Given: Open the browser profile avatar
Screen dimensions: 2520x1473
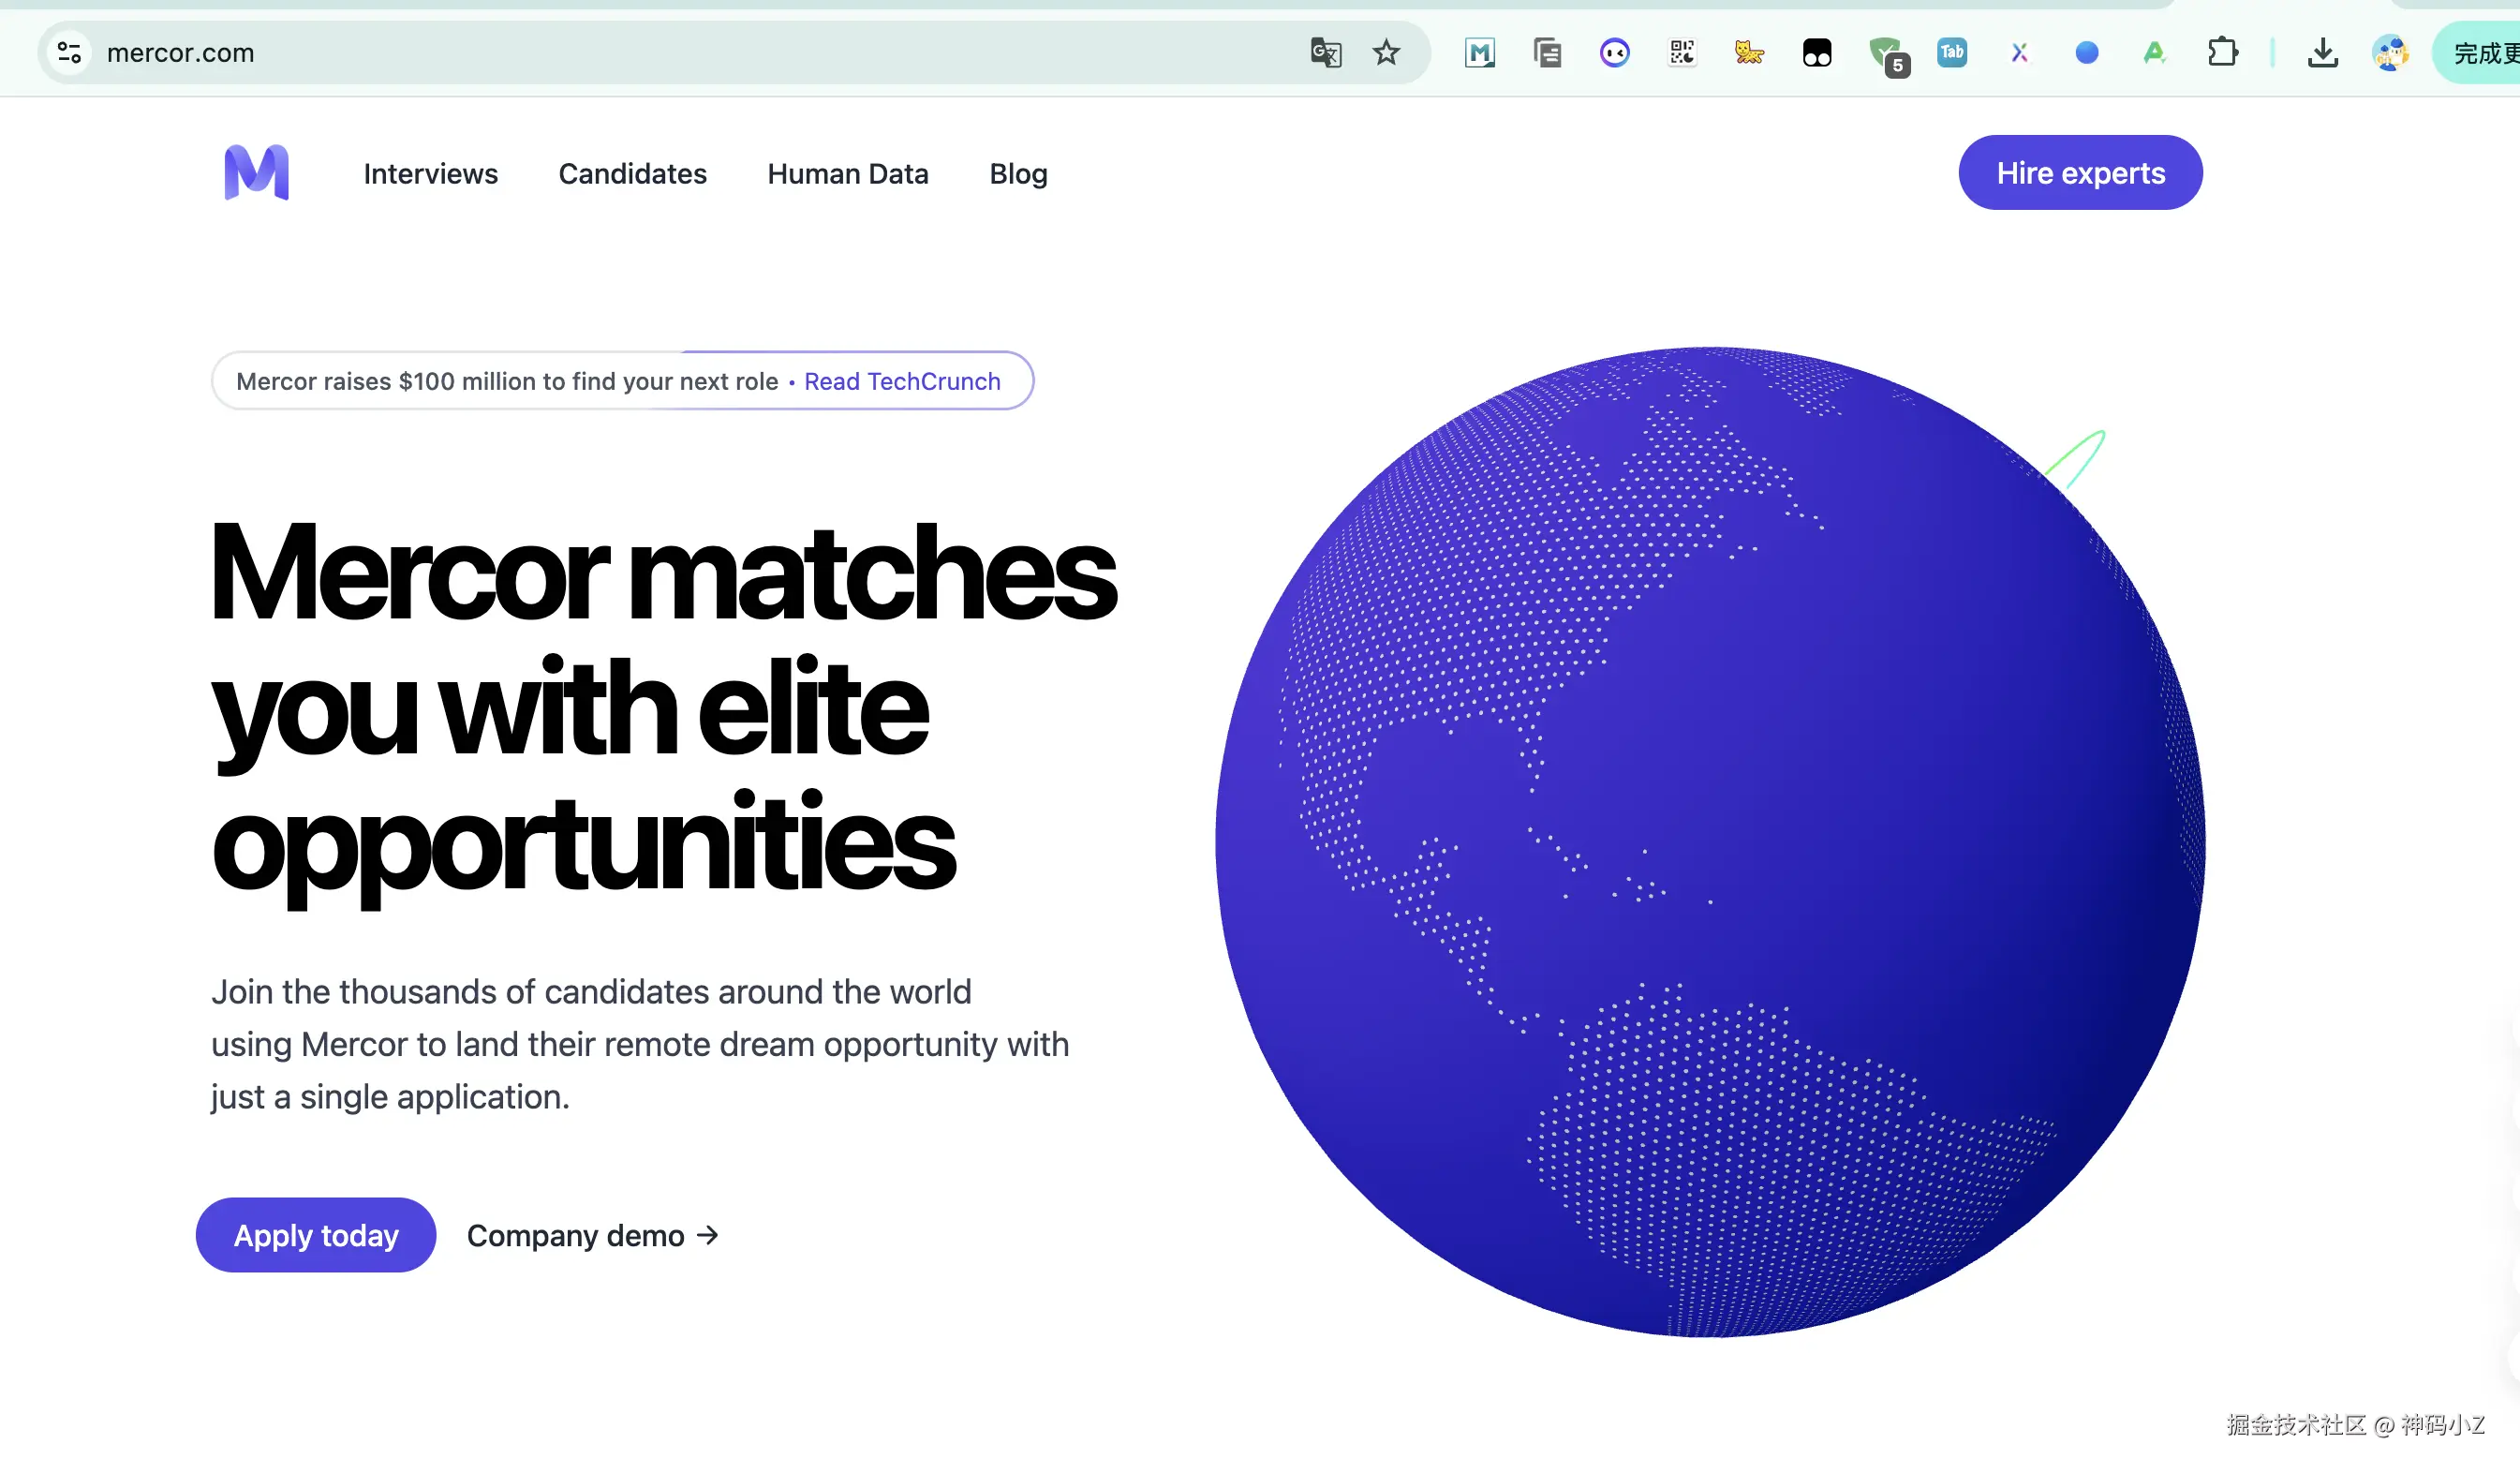Looking at the screenshot, I should (2389, 52).
